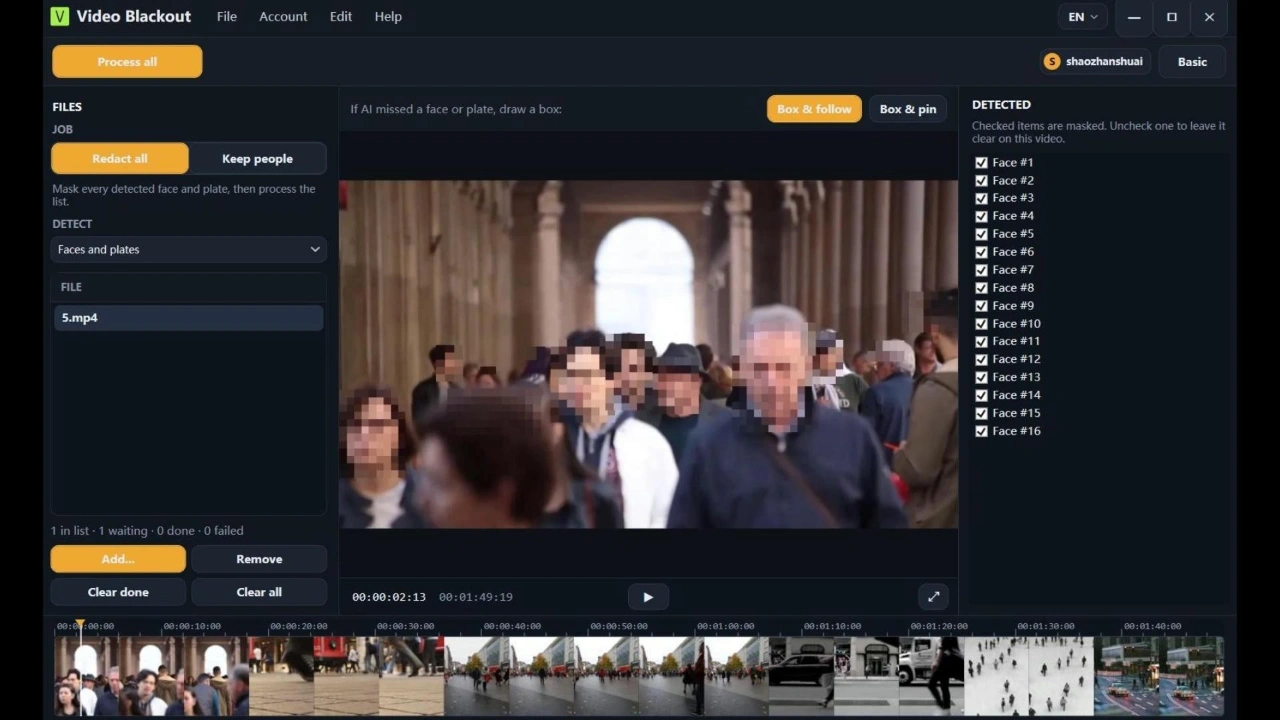Remove the selected file
The height and width of the screenshot is (720, 1280).
(259, 559)
